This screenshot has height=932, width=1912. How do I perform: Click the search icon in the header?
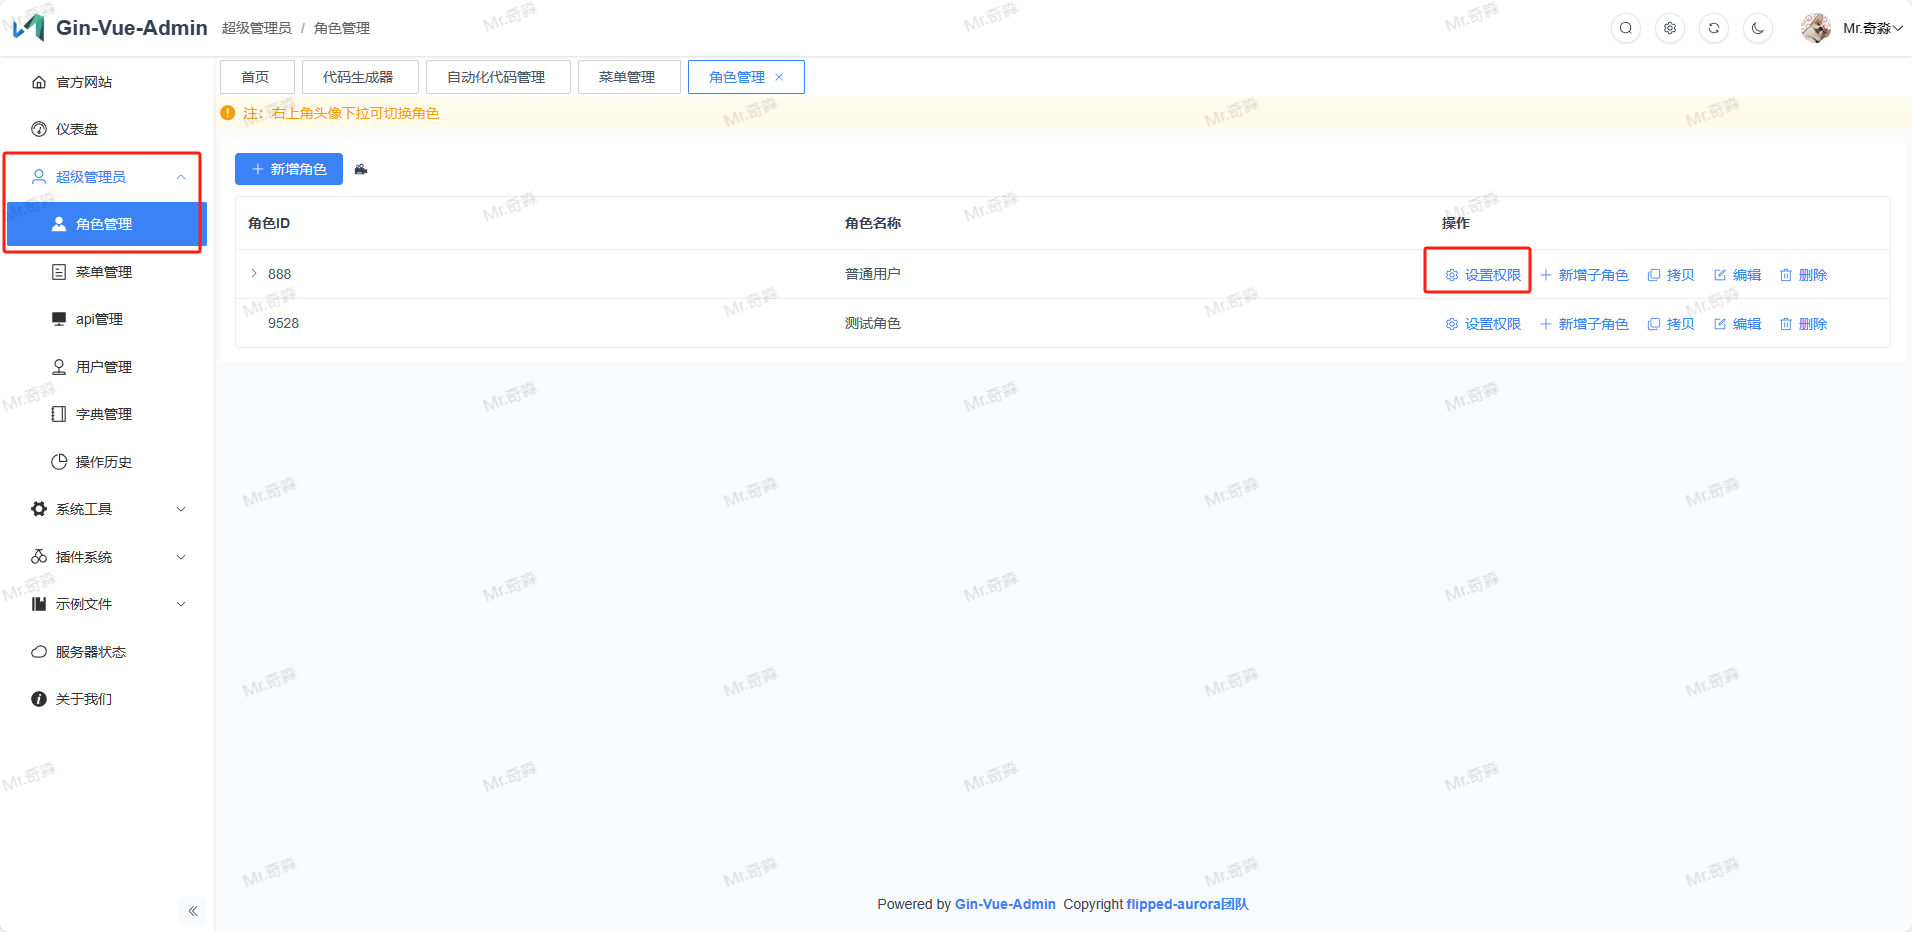(1626, 28)
